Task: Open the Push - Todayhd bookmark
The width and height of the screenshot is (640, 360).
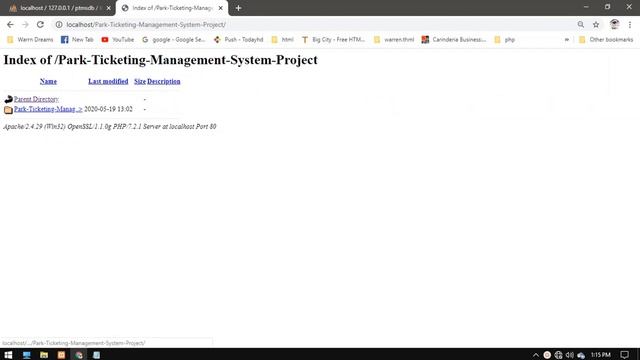Action: [x=238, y=40]
